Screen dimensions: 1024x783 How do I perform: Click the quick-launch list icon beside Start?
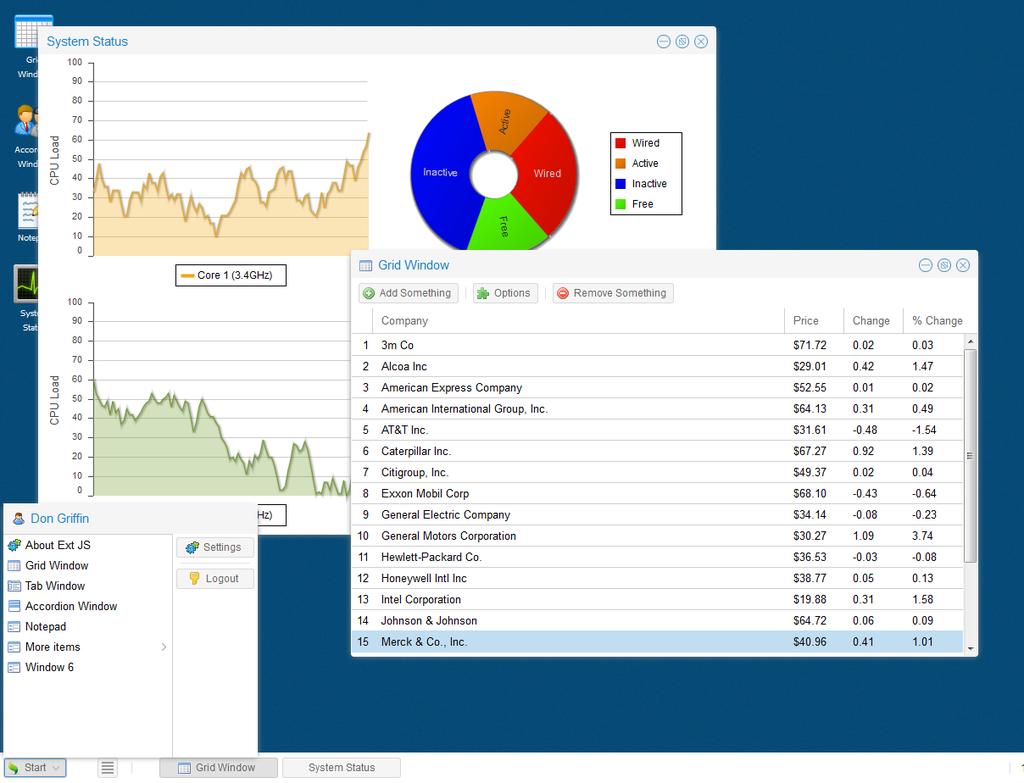tap(108, 767)
